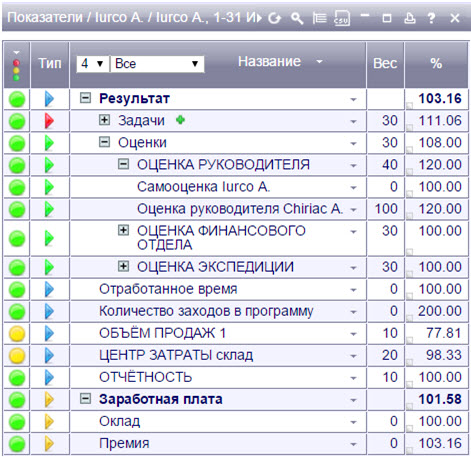
Task: Collapse the Результат tree node
Action: point(85,98)
